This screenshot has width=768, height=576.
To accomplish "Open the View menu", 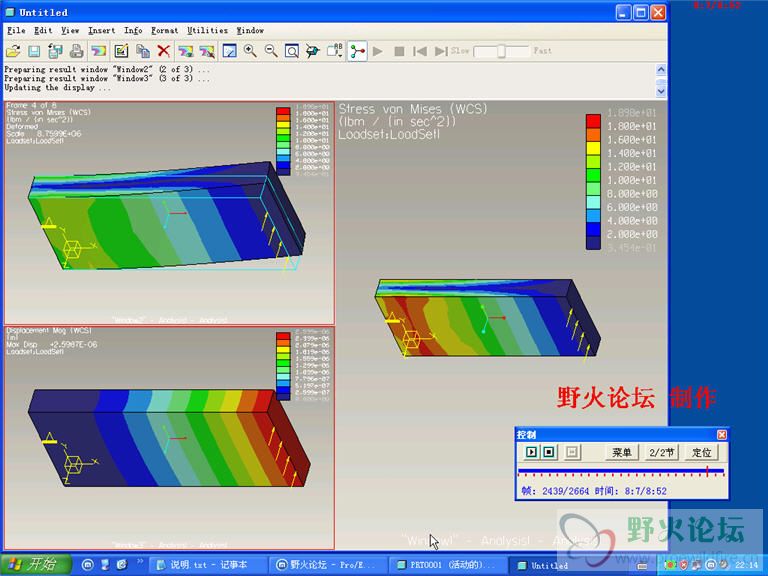I will 70,30.
